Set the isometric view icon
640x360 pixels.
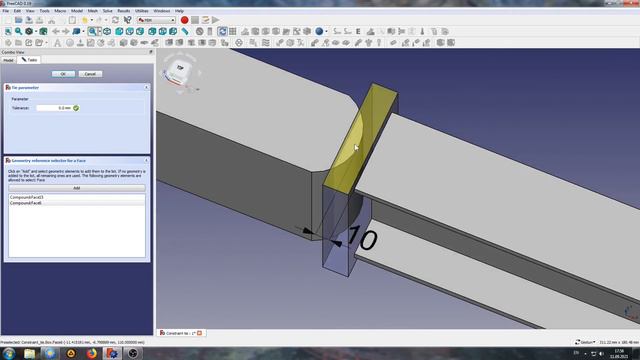point(107,31)
